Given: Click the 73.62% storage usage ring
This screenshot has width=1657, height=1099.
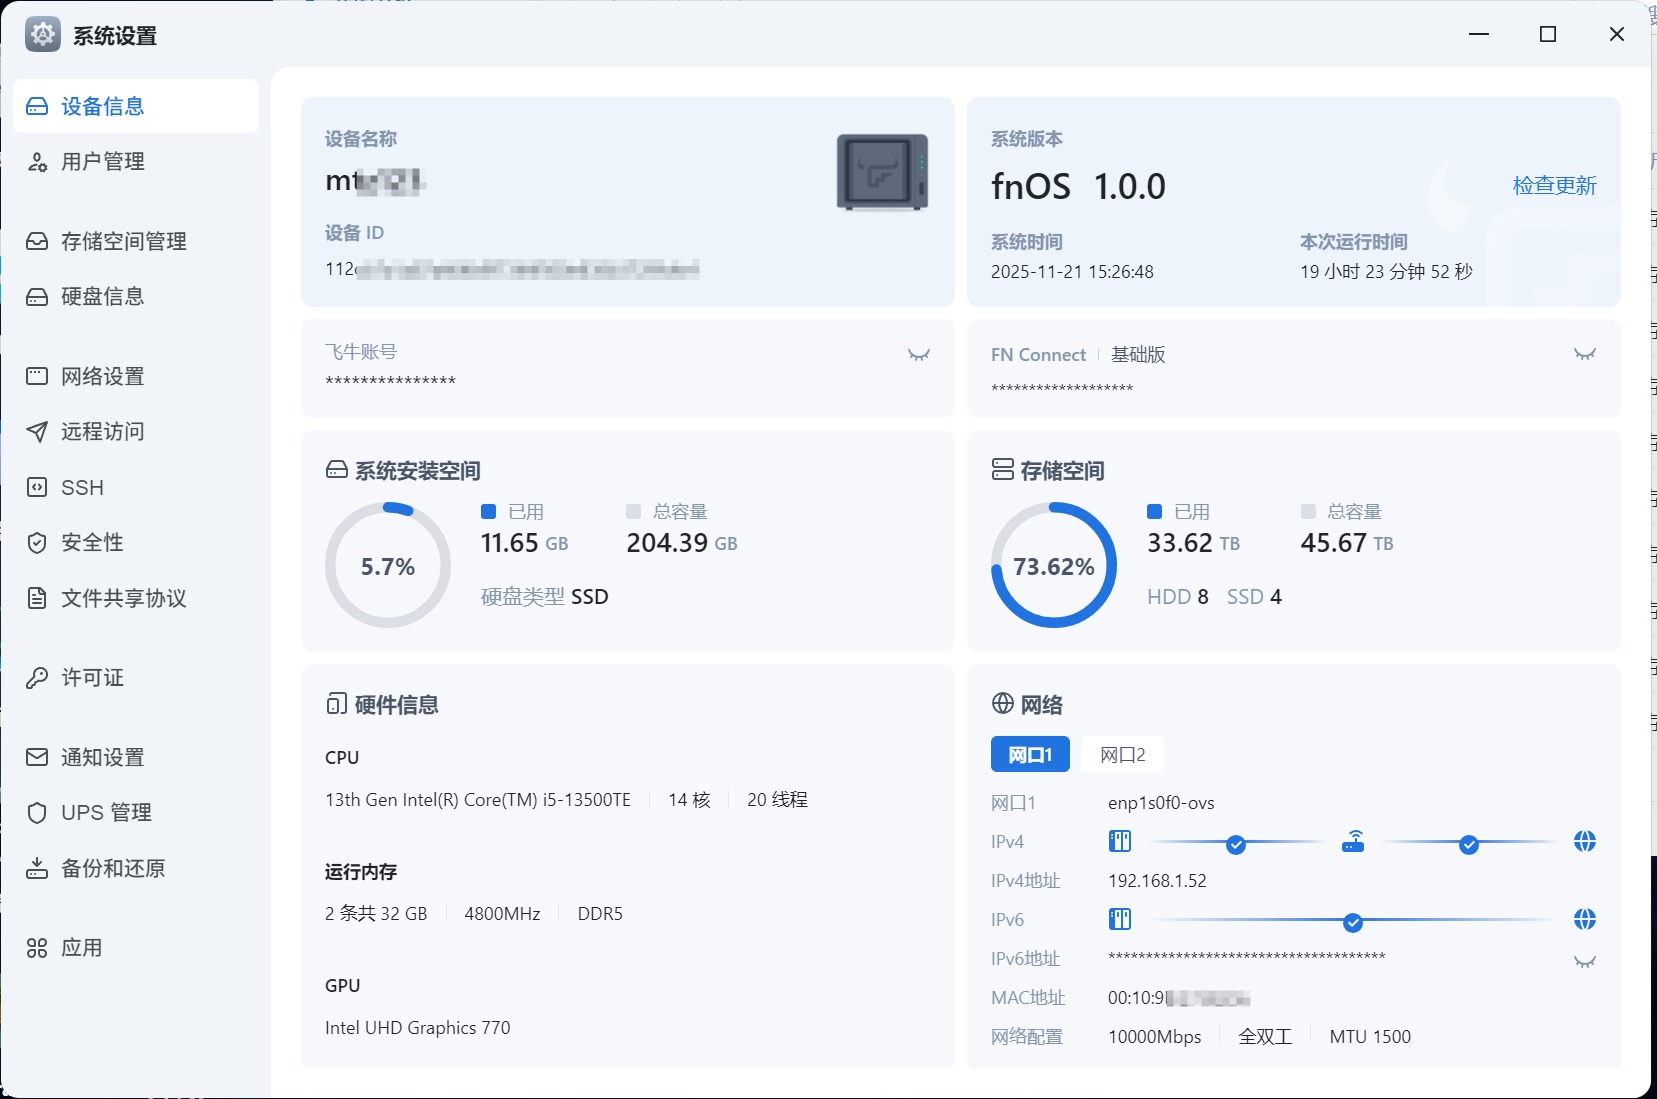Looking at the screenshot, I should (x=1053, y=566).
